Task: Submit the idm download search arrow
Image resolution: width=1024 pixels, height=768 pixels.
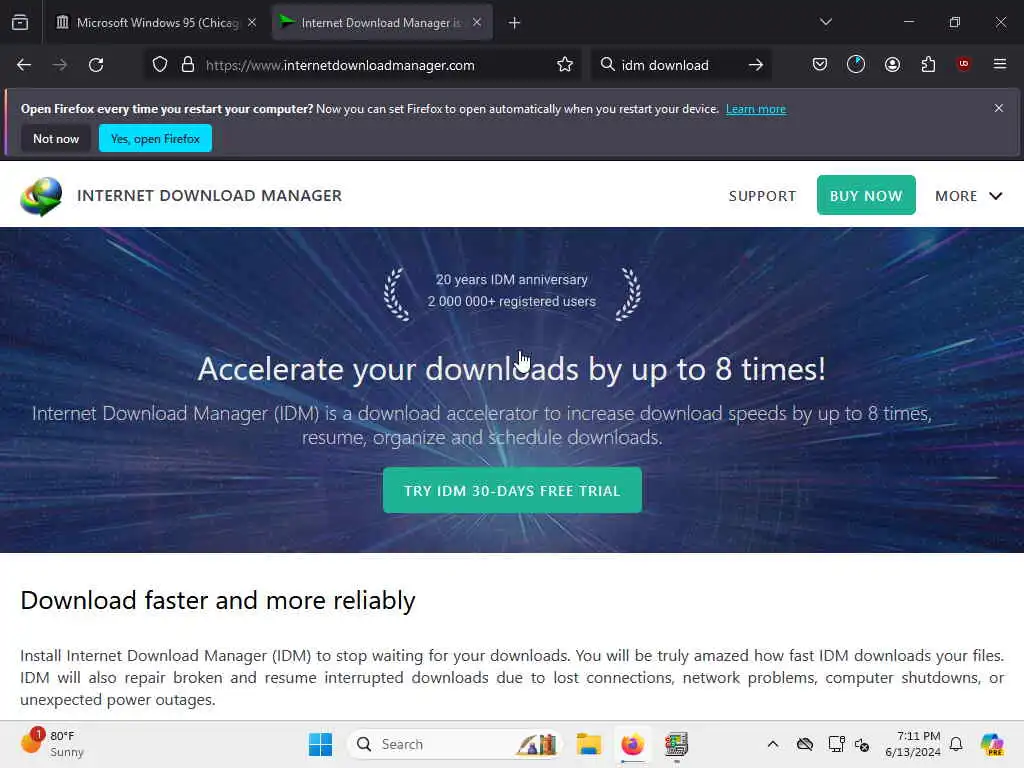Action: [756, 65]
